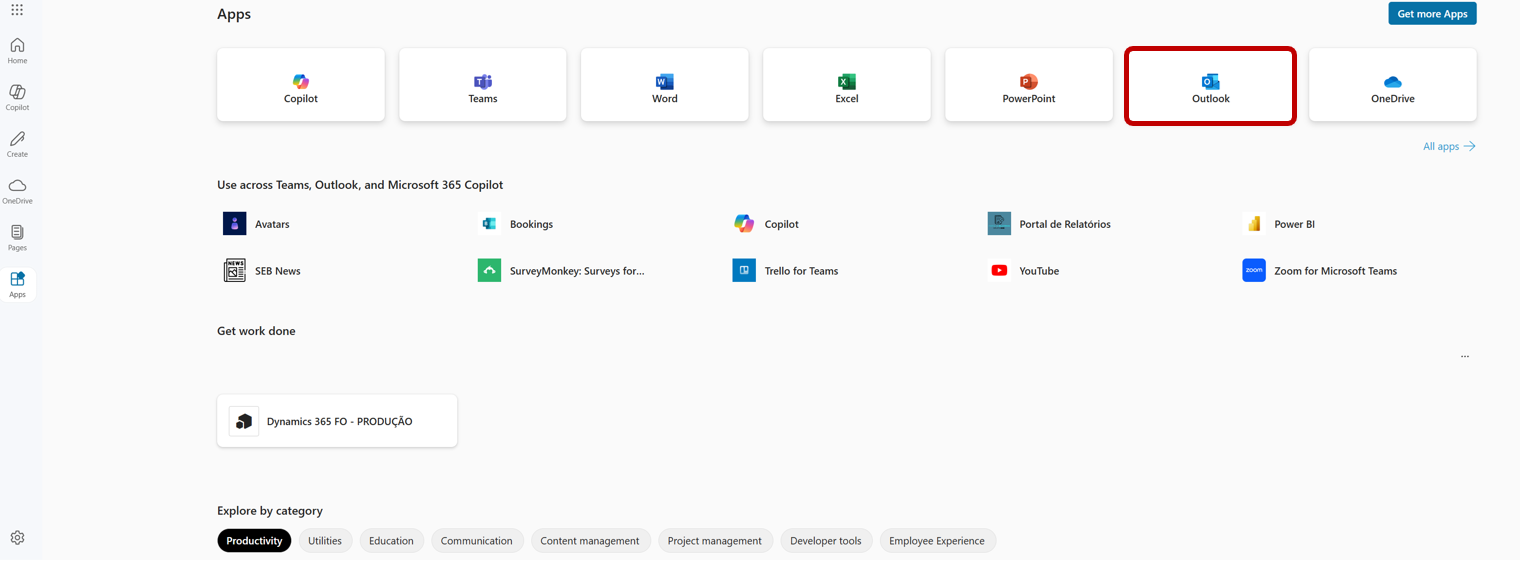The image size is (1520, 564).
Task: Open Copilot from the left sidebar
Action: point(17,97)
